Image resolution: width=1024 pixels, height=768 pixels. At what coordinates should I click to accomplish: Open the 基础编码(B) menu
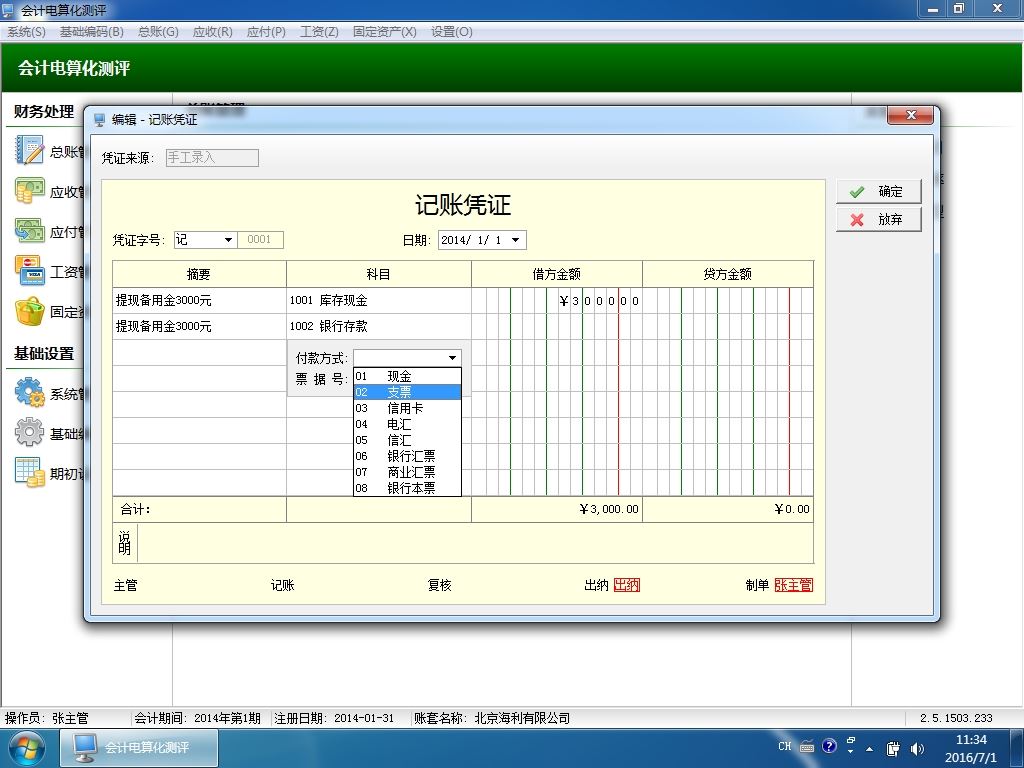click(91, 32)
